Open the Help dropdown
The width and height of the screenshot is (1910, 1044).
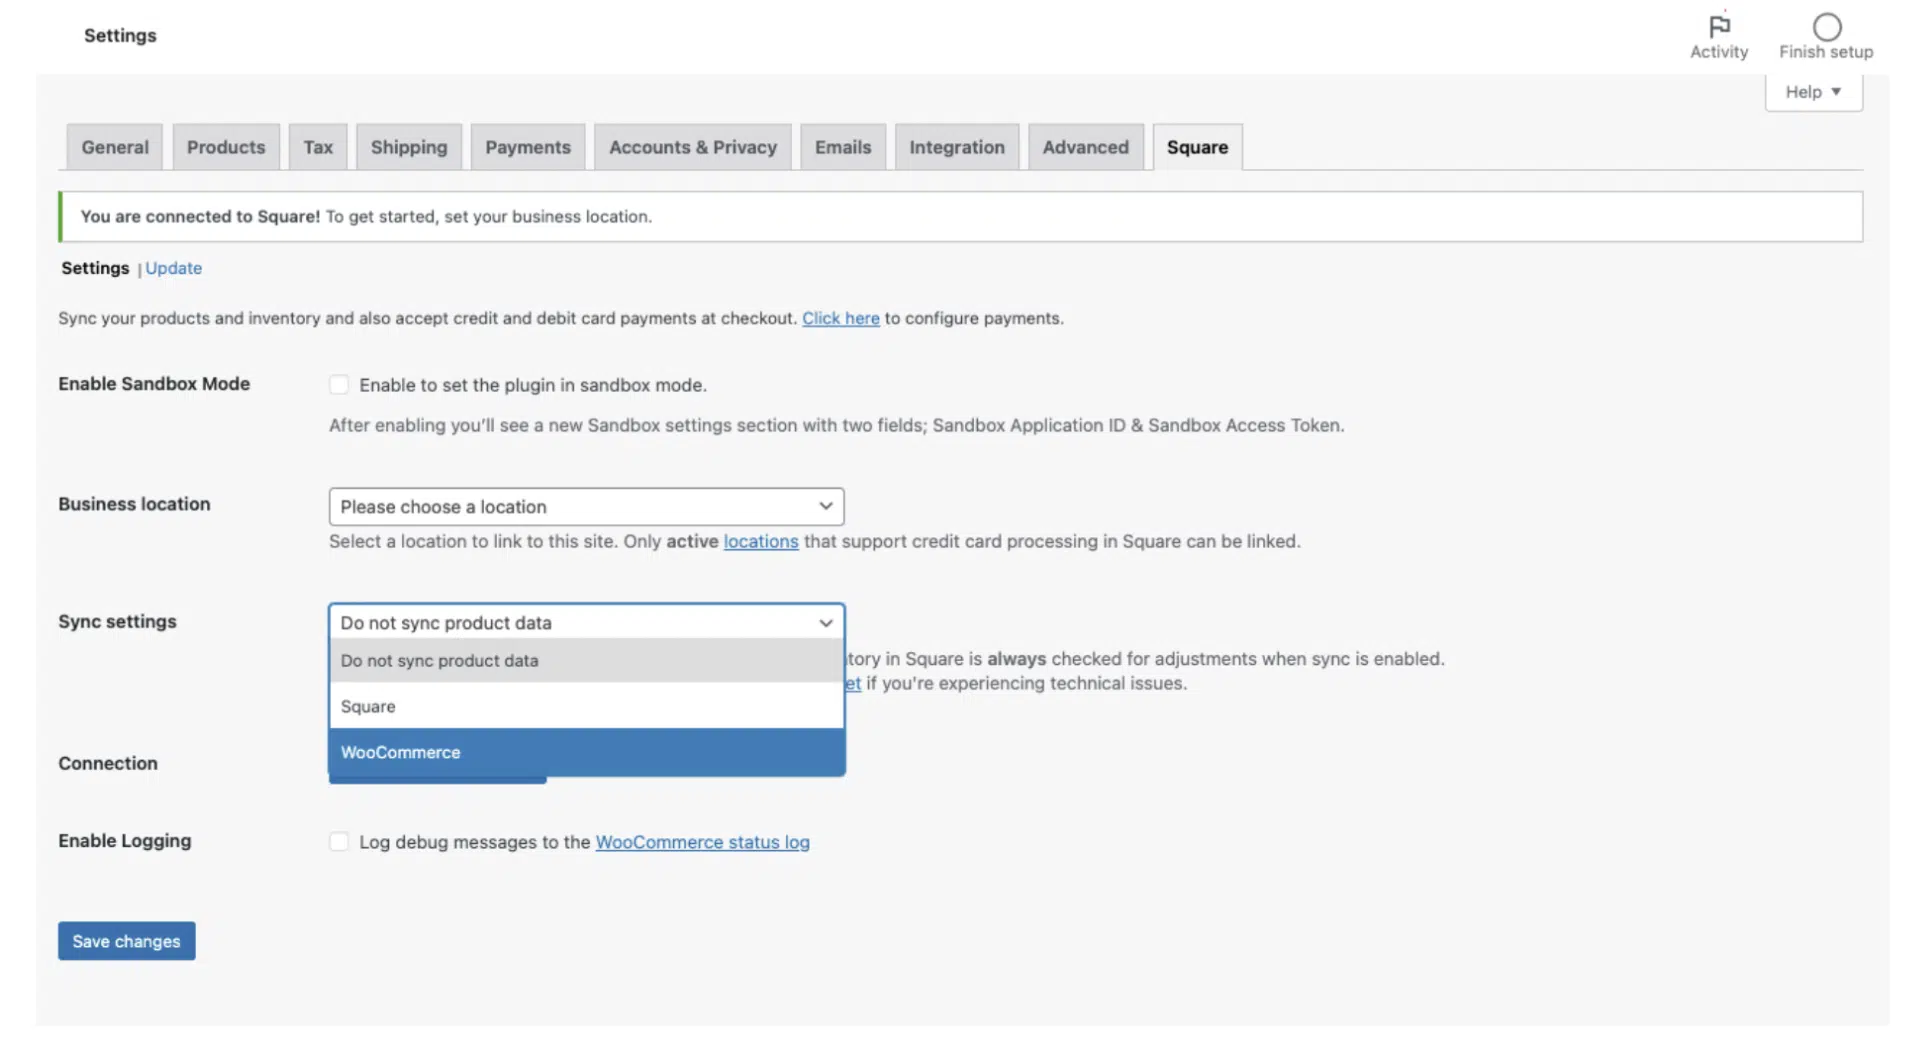tap(1812, 91)
